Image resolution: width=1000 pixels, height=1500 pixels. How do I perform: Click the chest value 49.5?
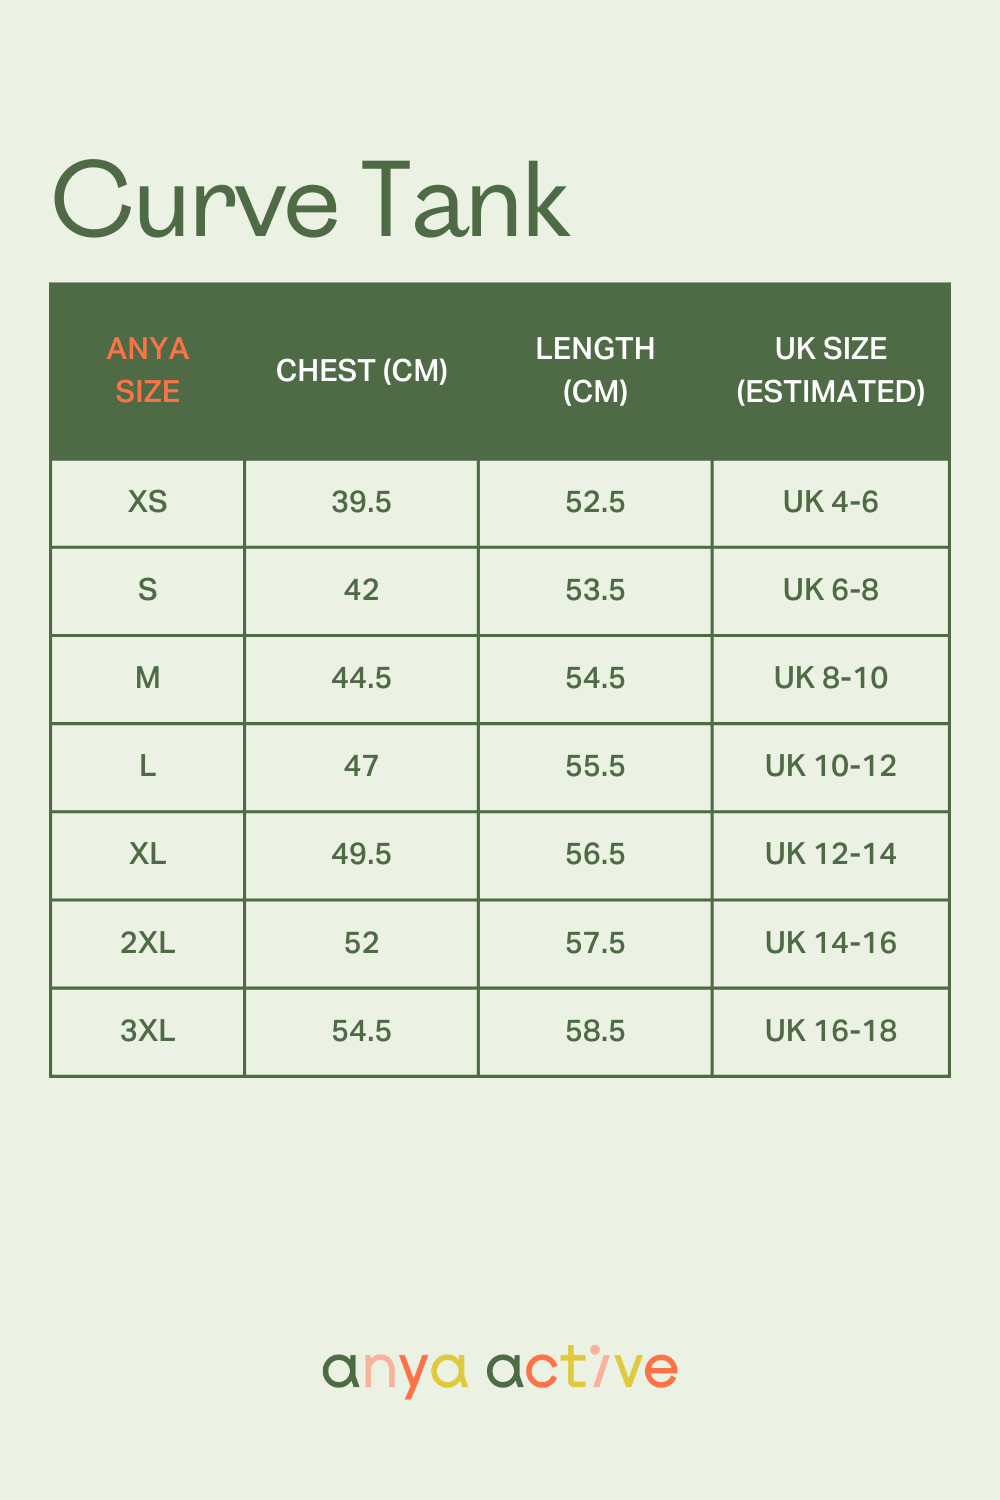(x=361, y=854)
